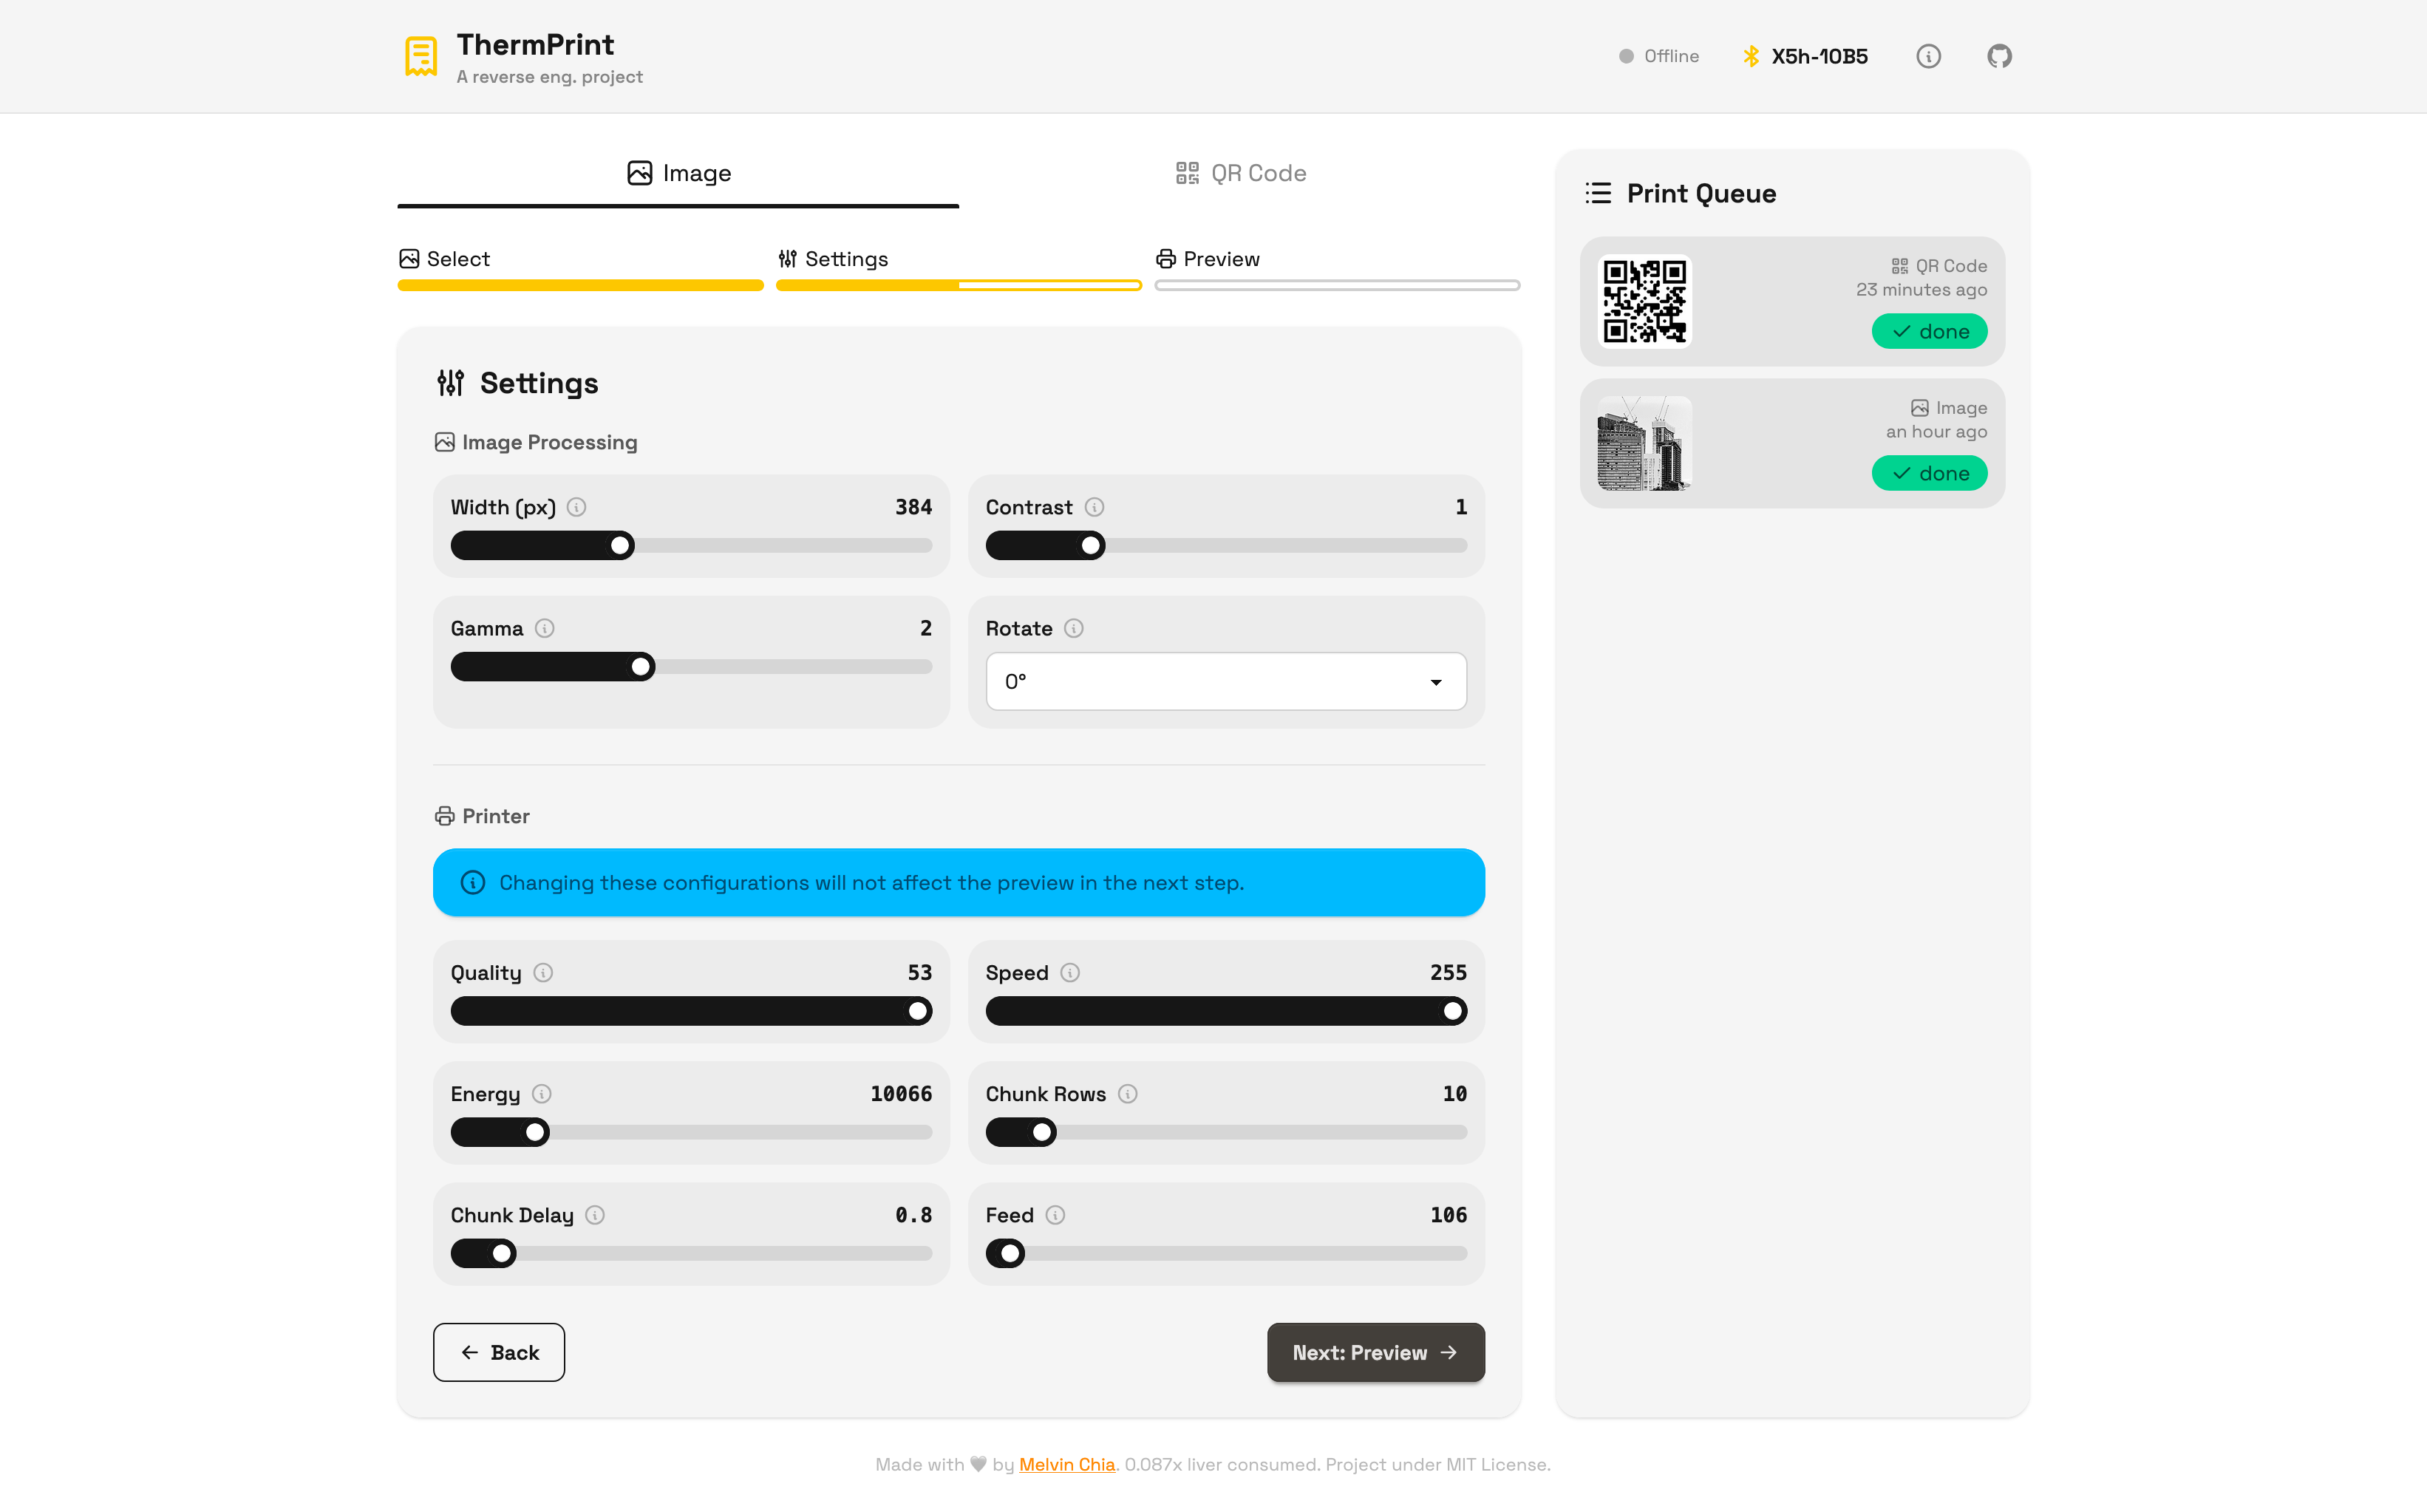Viewport: 2427px width, 1512px height.
Task: Click the Feed slider handle
Action: (1010, 1254)
